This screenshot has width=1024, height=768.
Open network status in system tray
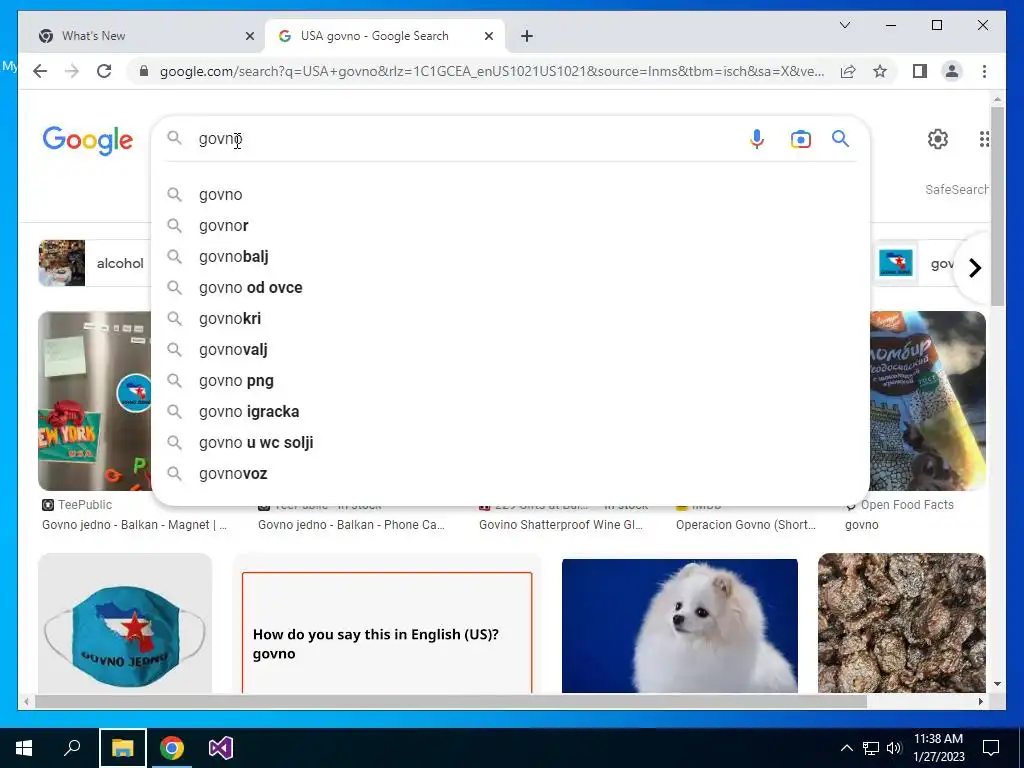(x=871, y=748)
